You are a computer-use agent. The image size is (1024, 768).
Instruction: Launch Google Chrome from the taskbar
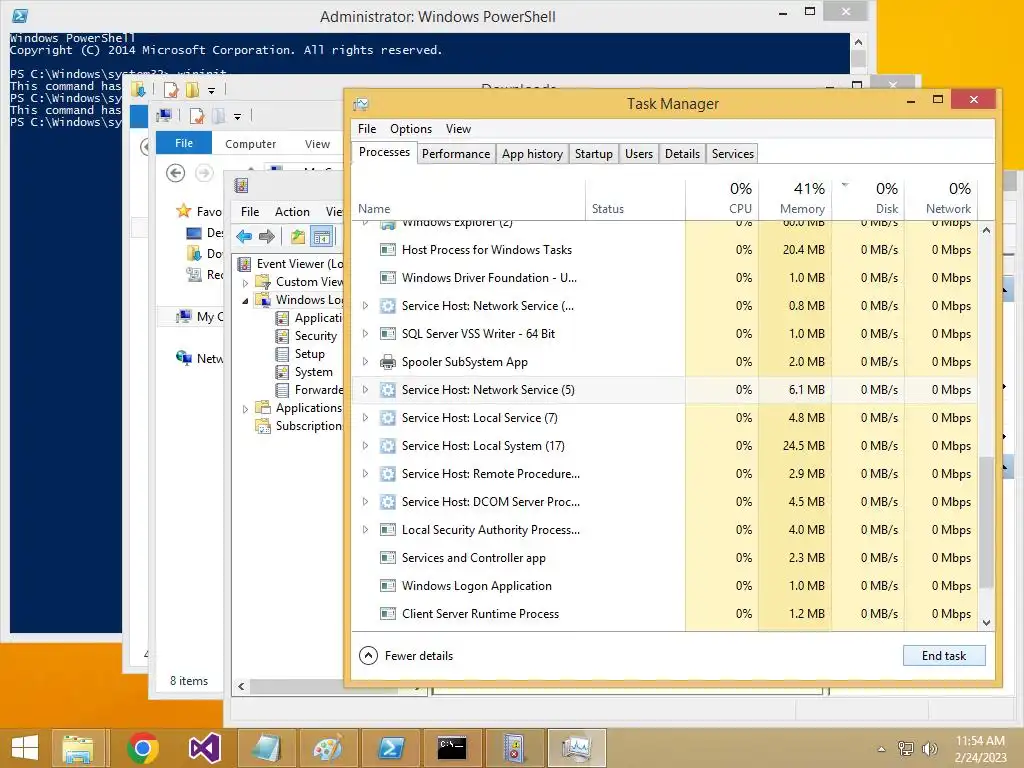coord(143,748)
